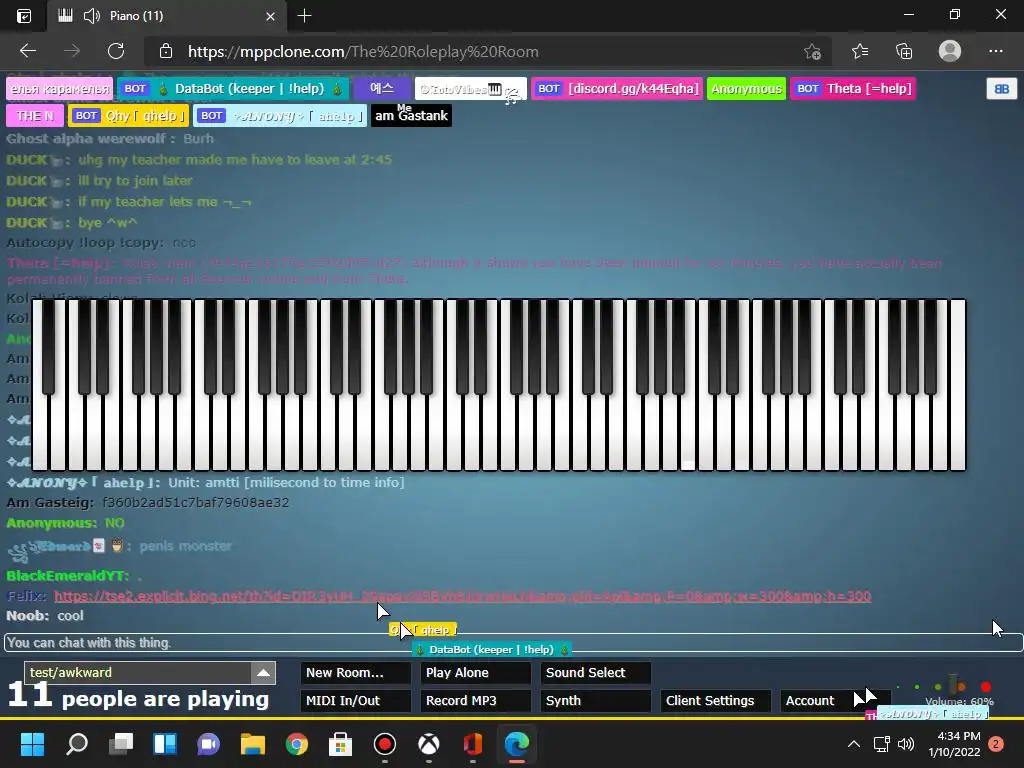Screen dimensions: 1024x768
Task: Open Felix's posted bing link
Action: tap(462, 596)
